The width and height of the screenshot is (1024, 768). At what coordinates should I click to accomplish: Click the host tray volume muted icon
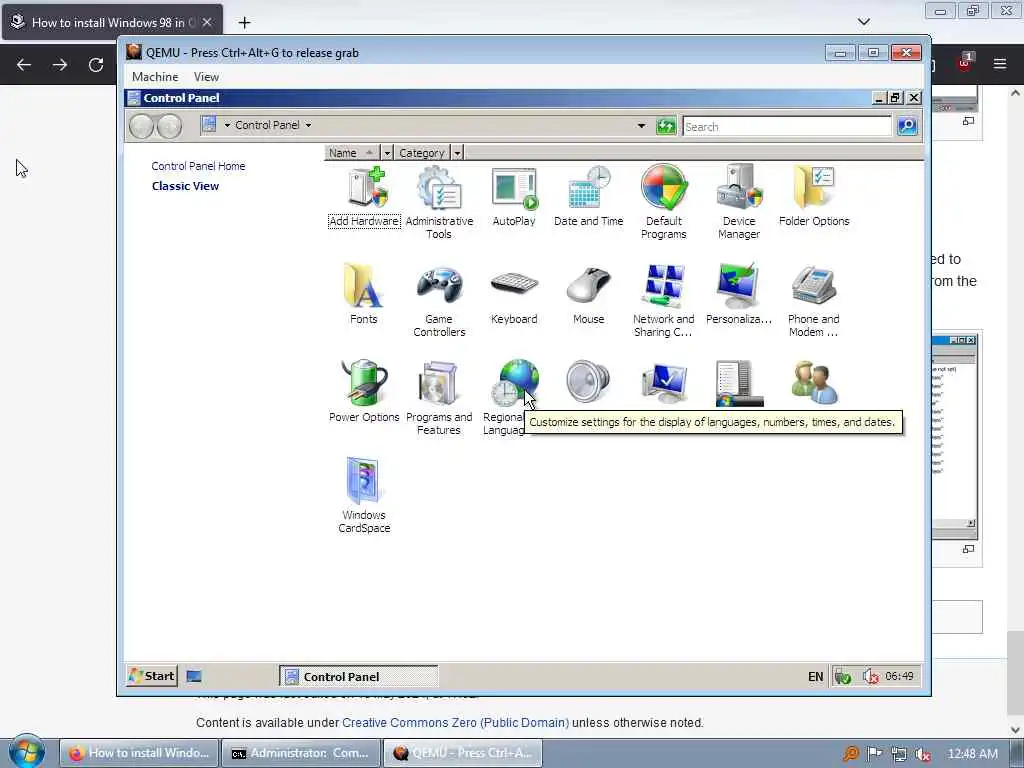click(922, 754)
